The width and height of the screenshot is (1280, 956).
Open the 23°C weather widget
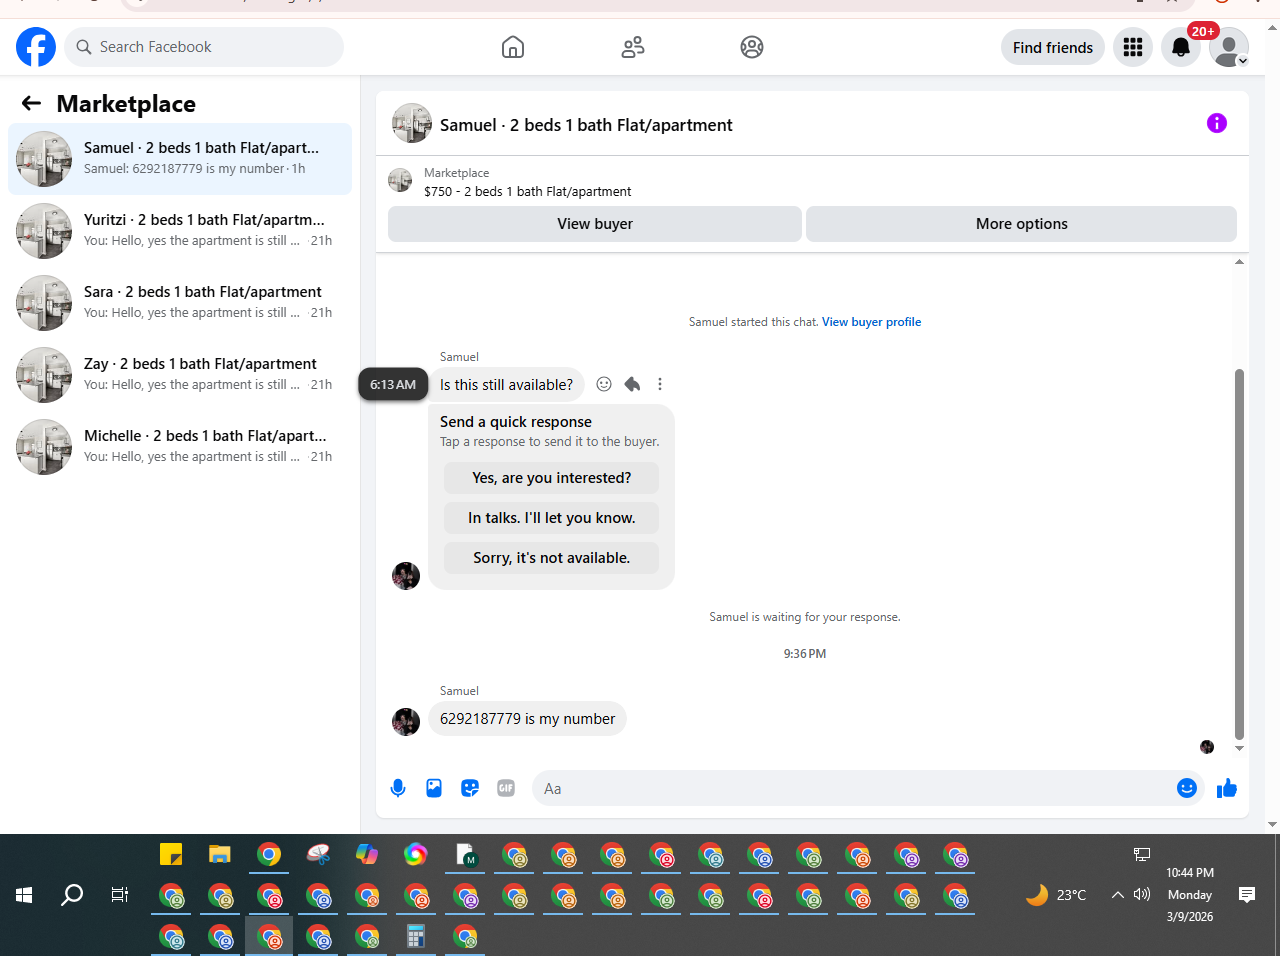tap(1056, 895)
